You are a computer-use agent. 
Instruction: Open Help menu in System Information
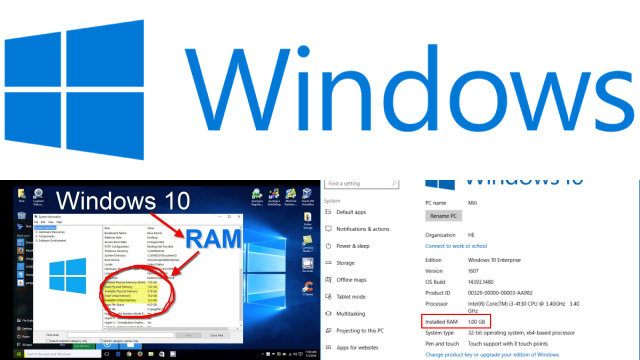tap(59, 222)
